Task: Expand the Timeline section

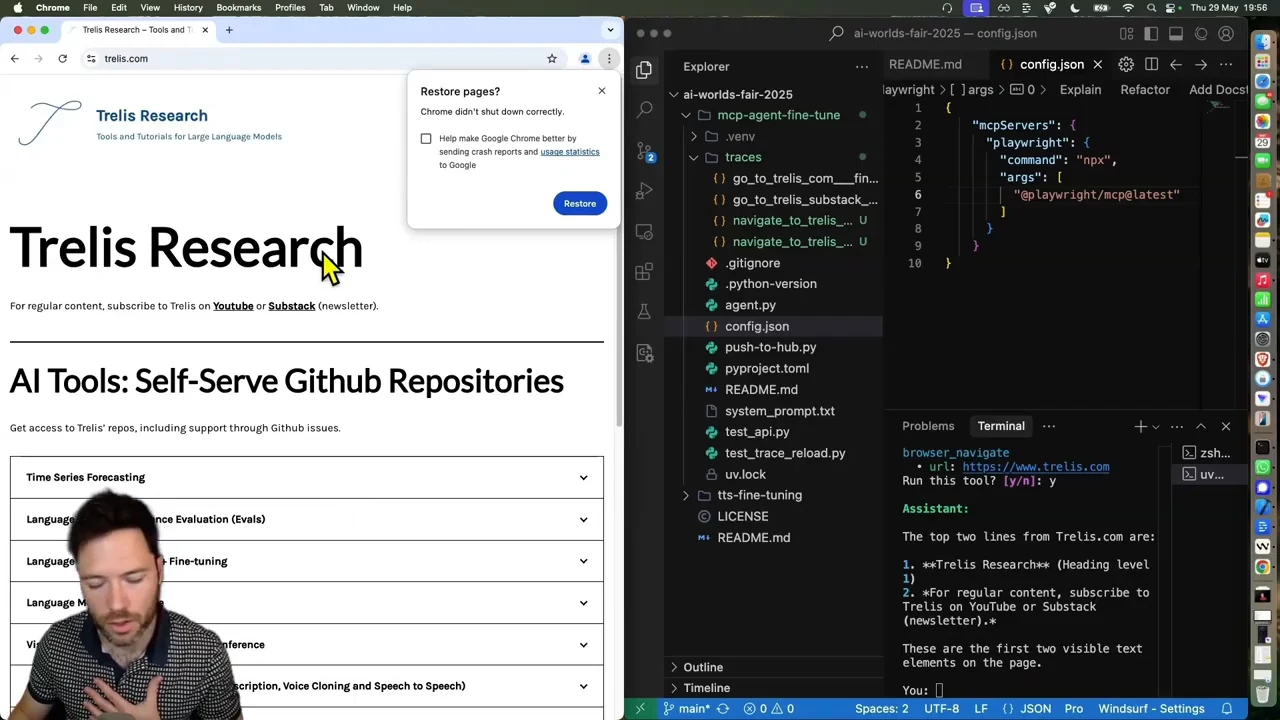Action: [x=706, y=688]
